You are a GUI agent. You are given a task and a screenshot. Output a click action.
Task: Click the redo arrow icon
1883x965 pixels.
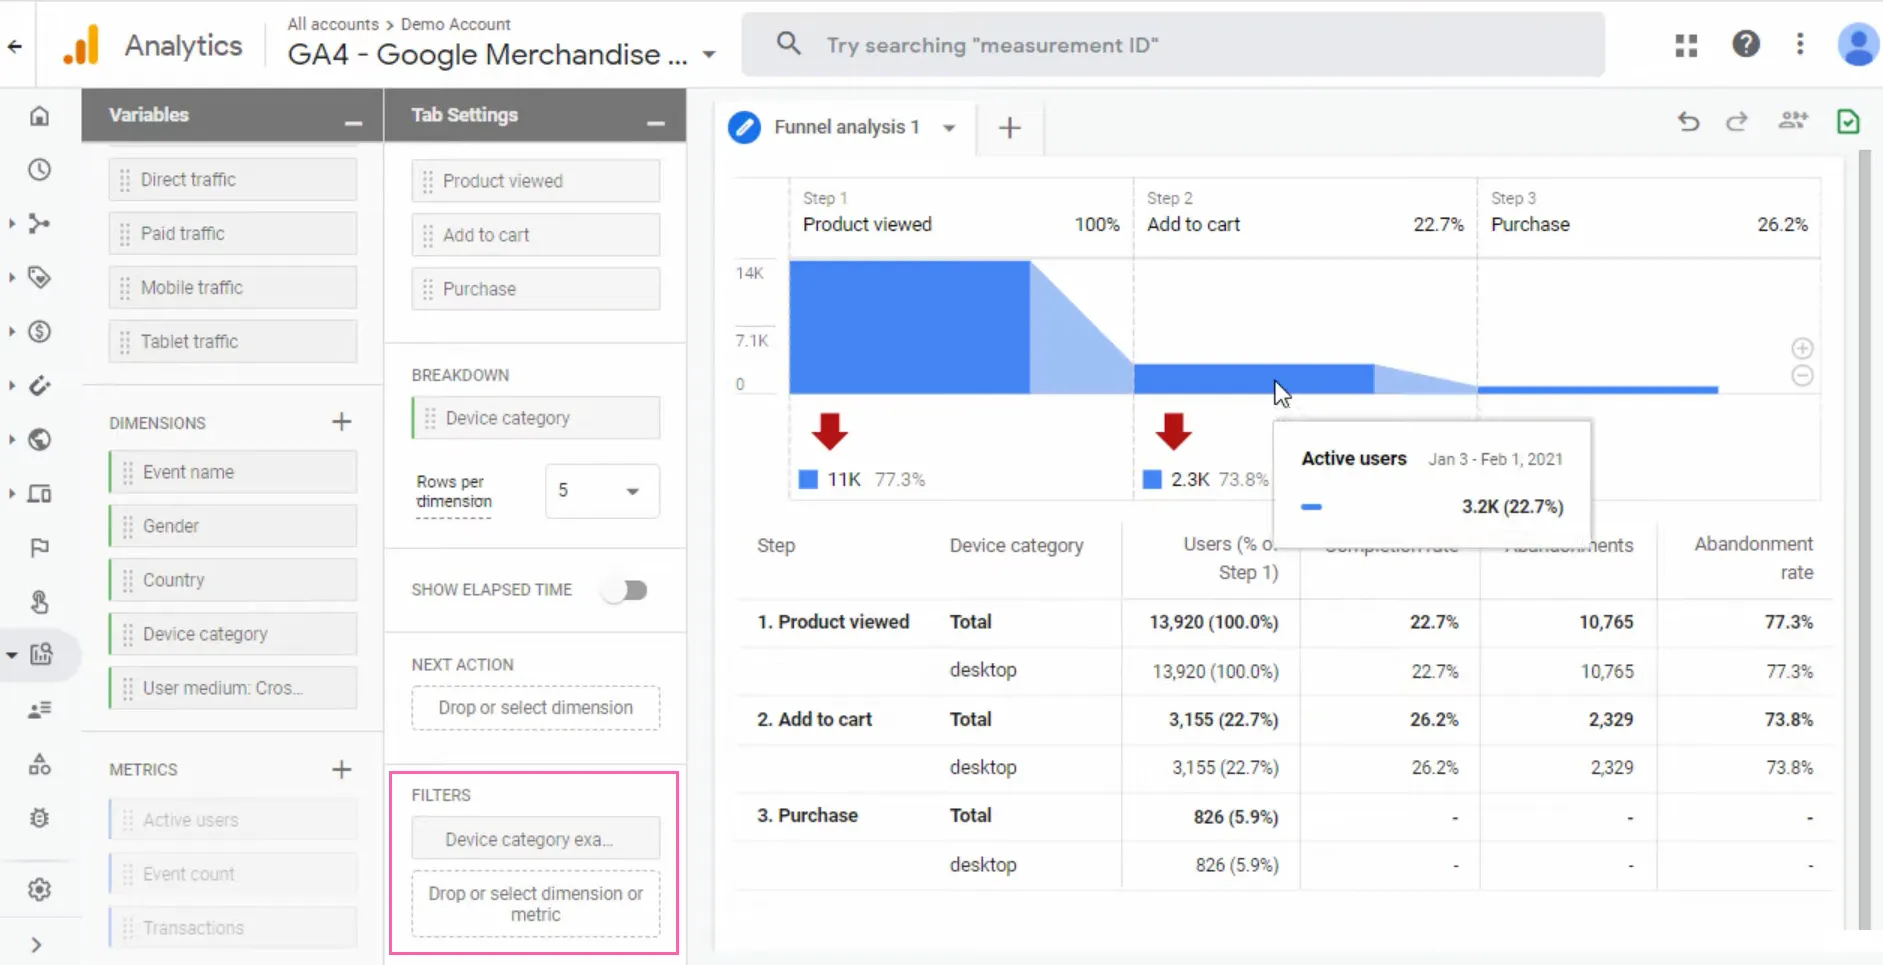point(1737,122)
